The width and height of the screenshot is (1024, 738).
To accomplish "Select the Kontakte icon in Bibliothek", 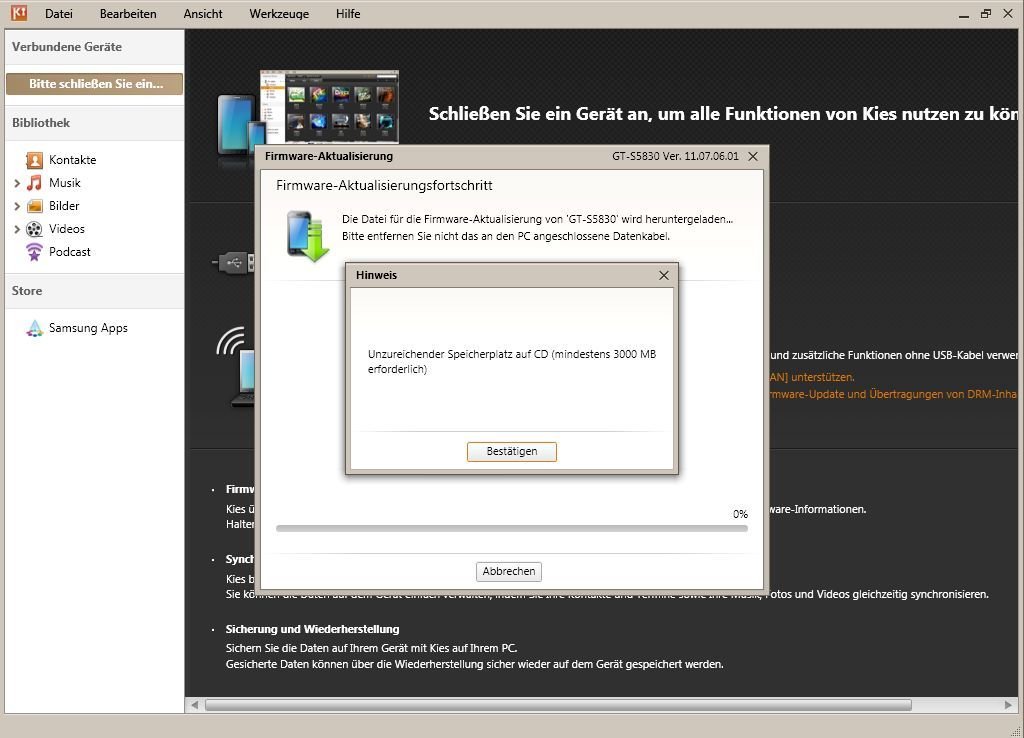I will pyautogui.click(x=34, y=160).
